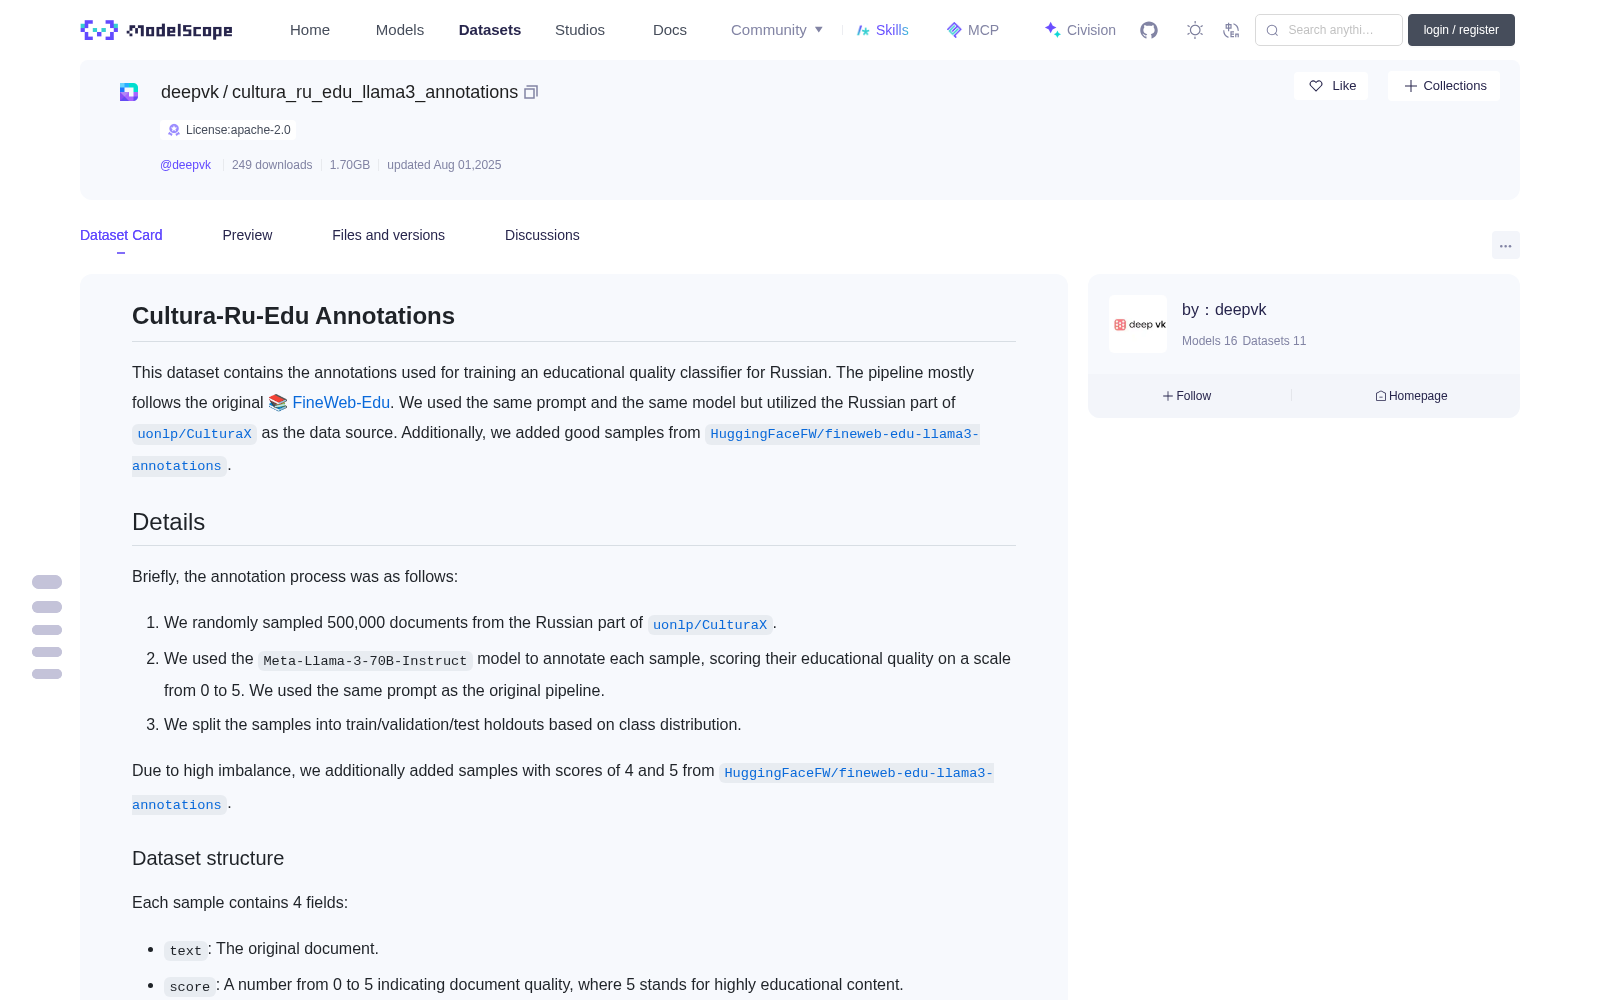This screenshot has width=1600, height=1000.
Task: Open the FineWeb-Edu link
Action: pos(341,402)
